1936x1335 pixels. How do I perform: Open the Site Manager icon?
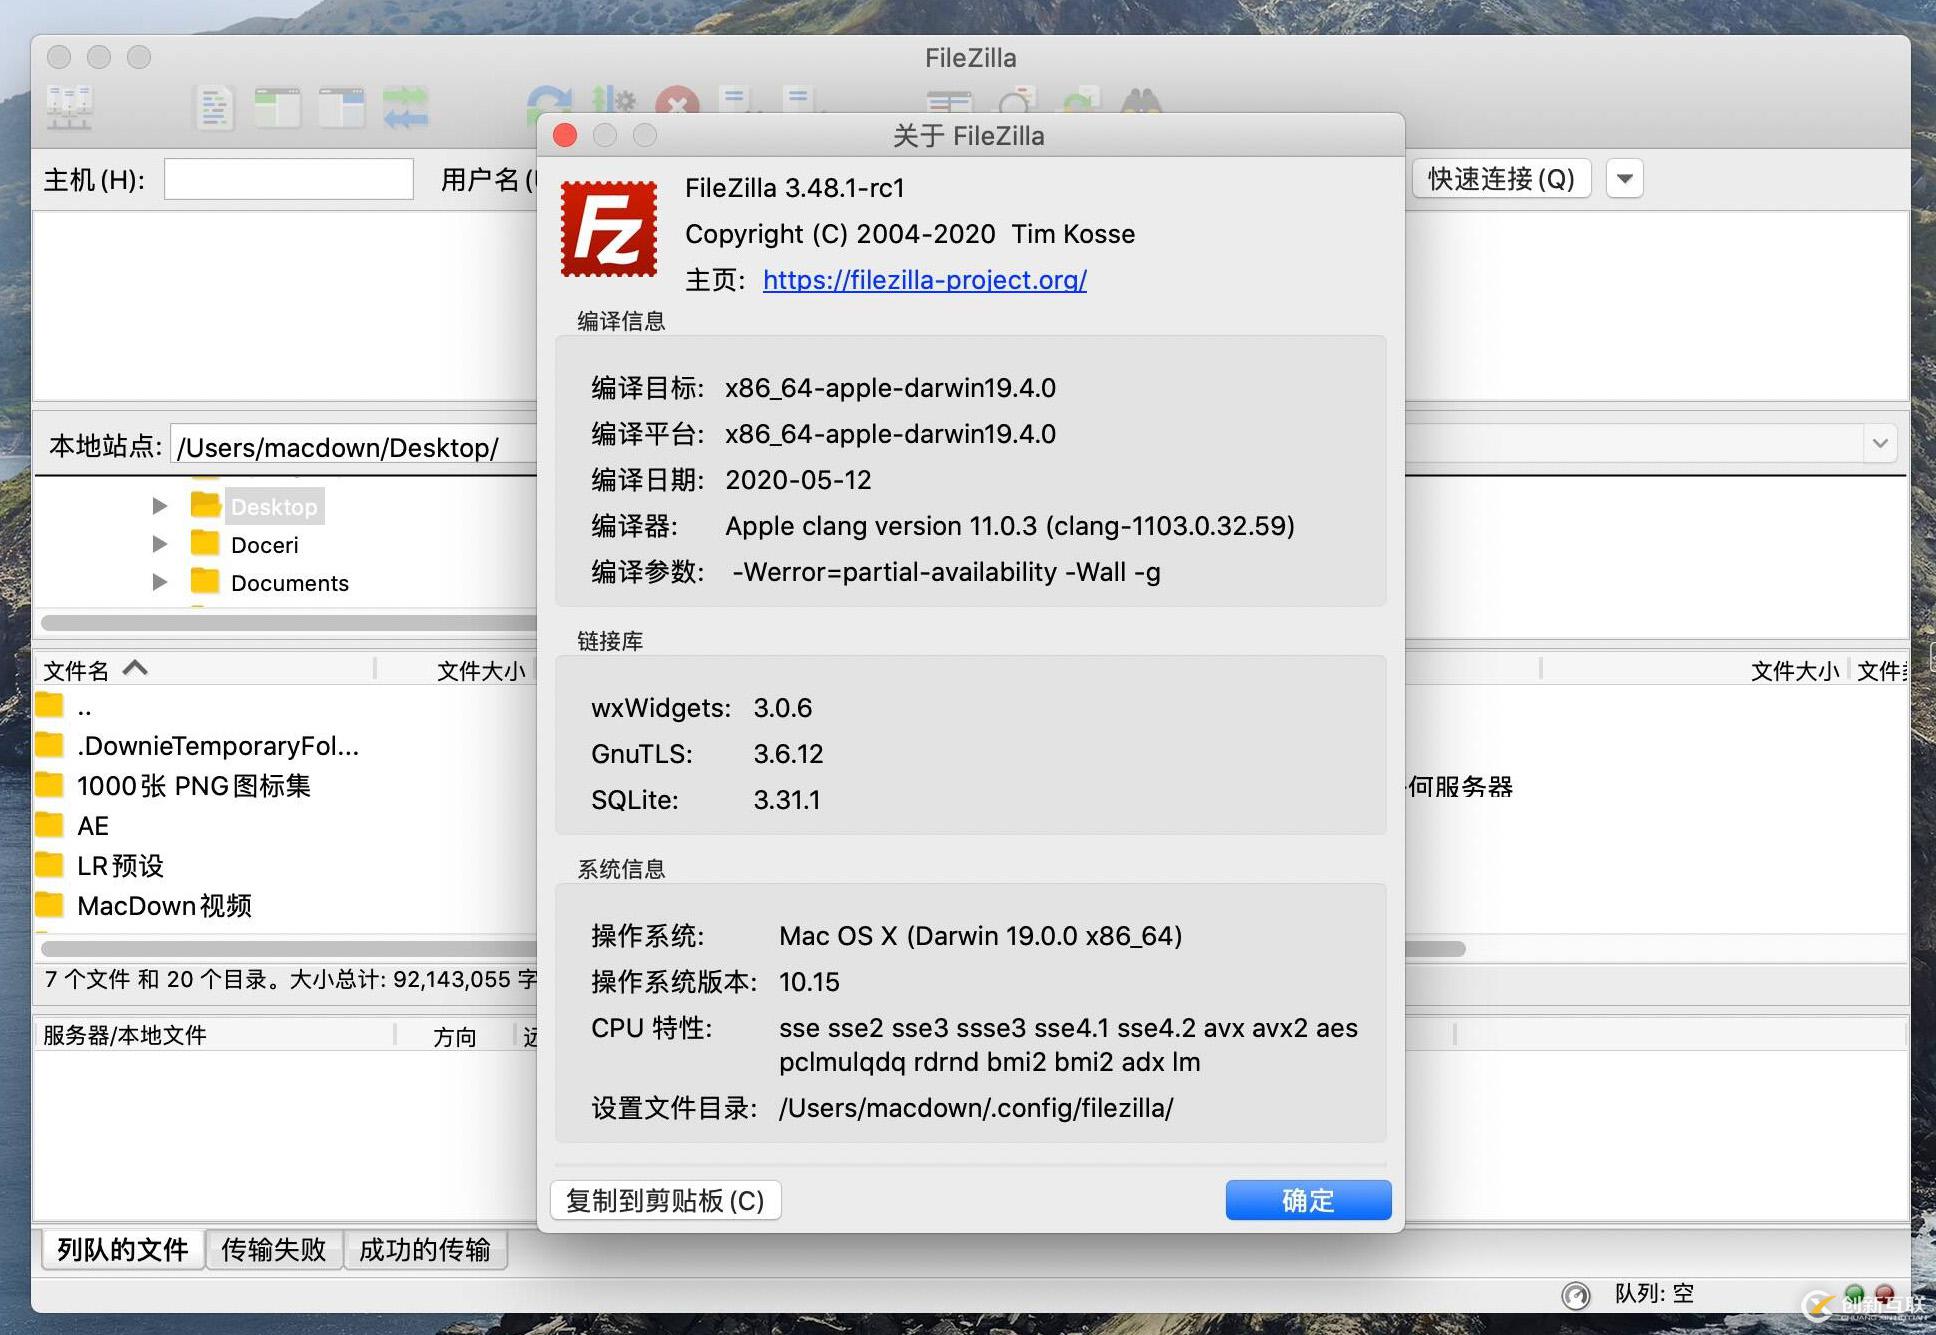[x=69, y=107]
